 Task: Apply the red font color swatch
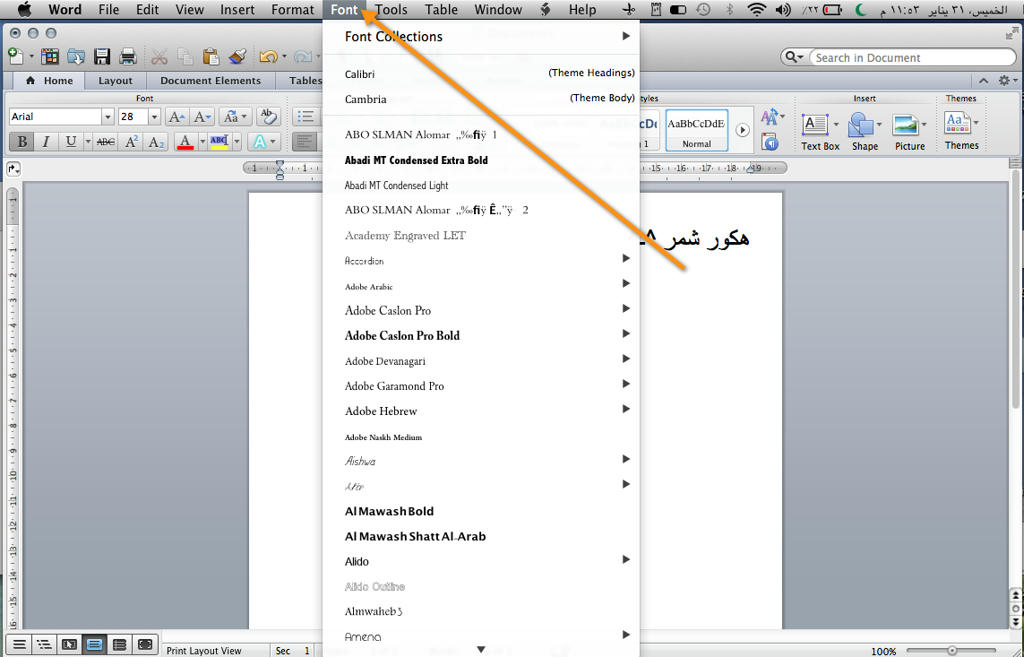pos(185,142)
